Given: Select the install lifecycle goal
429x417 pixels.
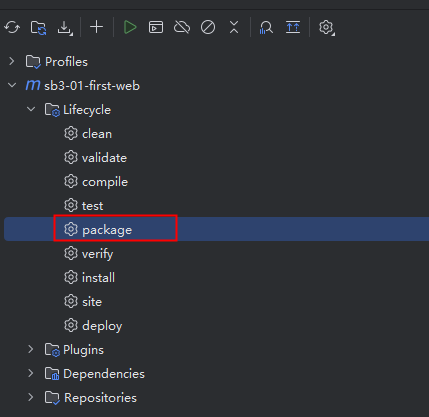Looking at the screenshot, I should click(89, 278).
